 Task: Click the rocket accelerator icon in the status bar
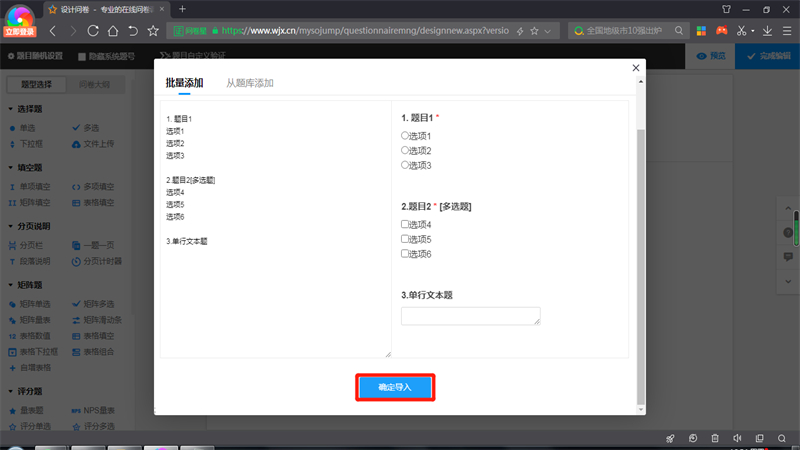point(670,438)
